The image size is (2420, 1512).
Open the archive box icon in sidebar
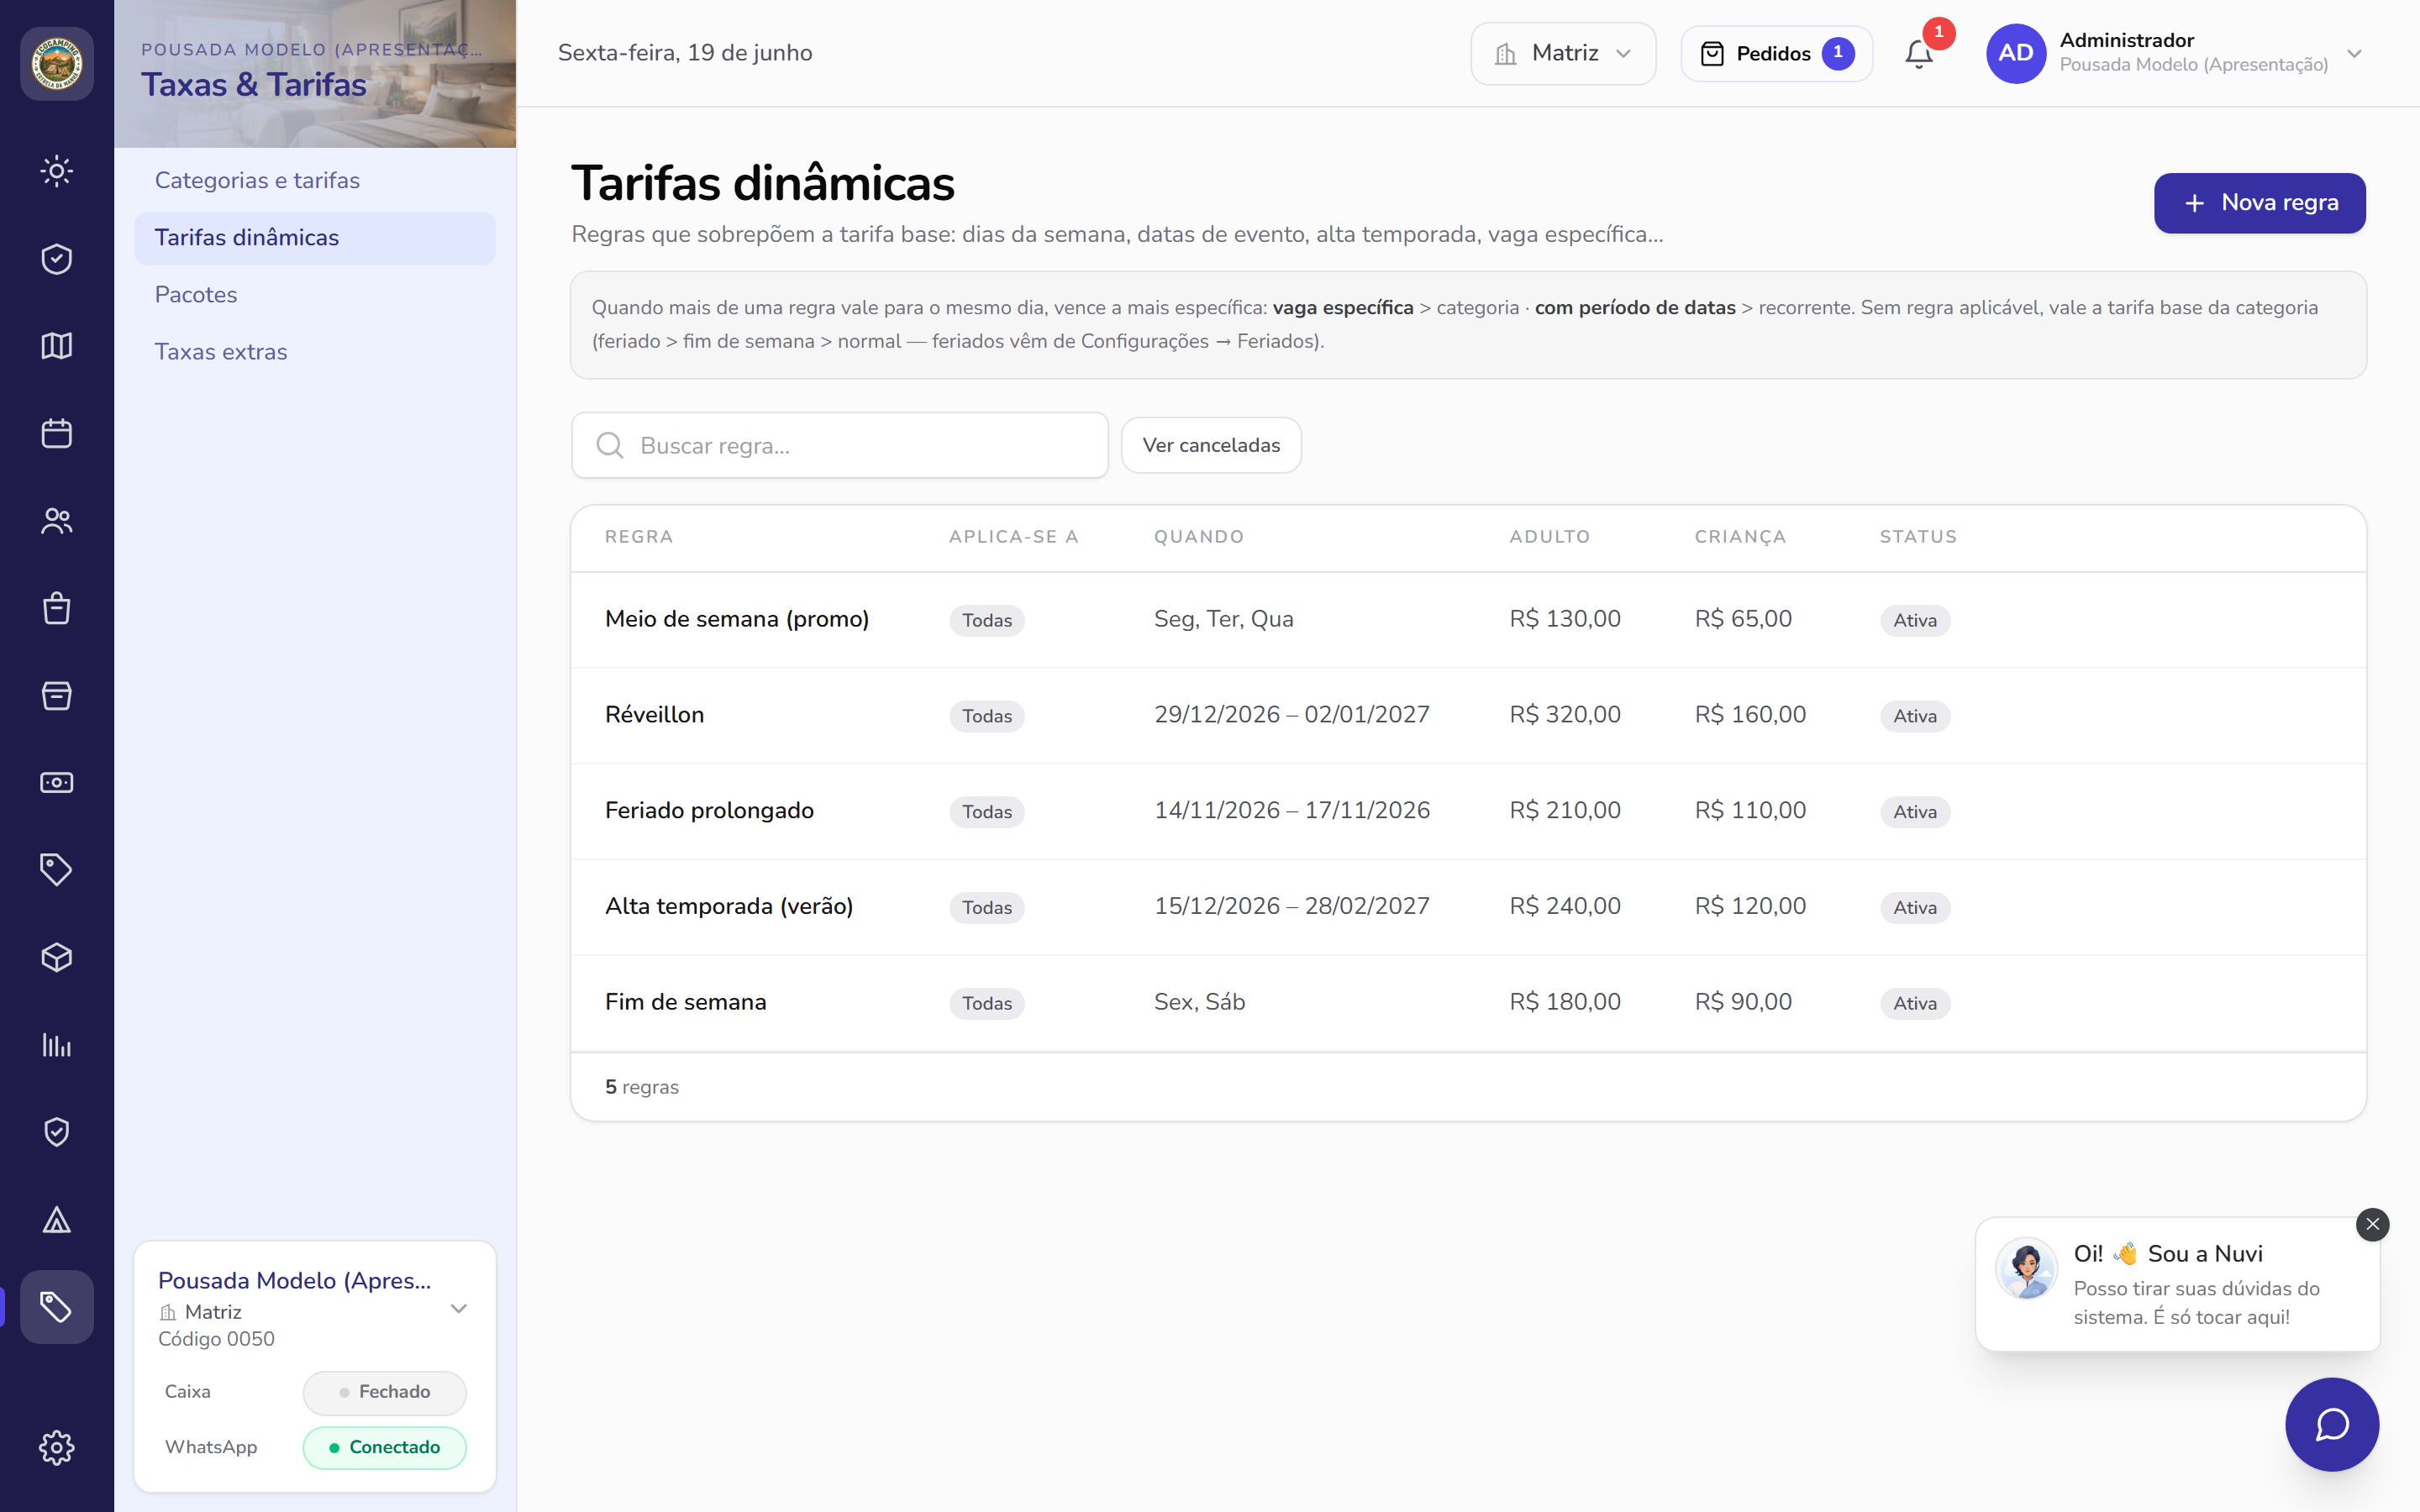coord(57,695)
